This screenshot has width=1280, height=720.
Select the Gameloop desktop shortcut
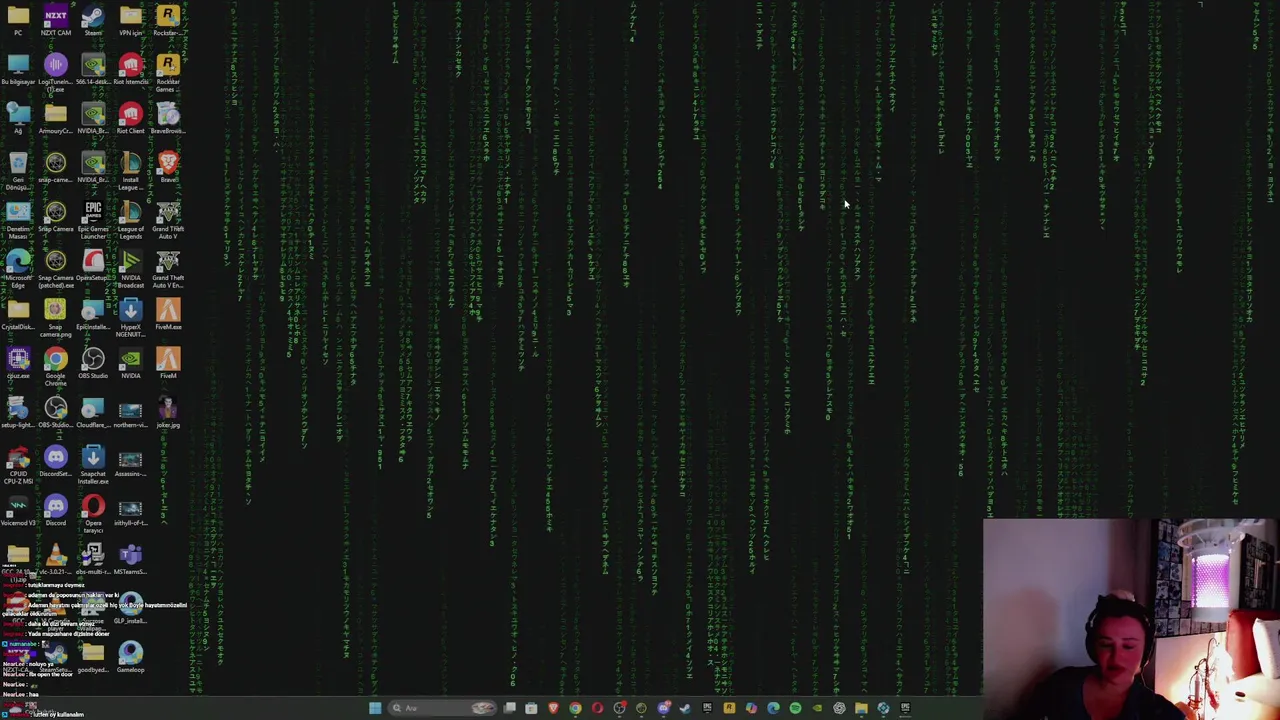[130, 656]
